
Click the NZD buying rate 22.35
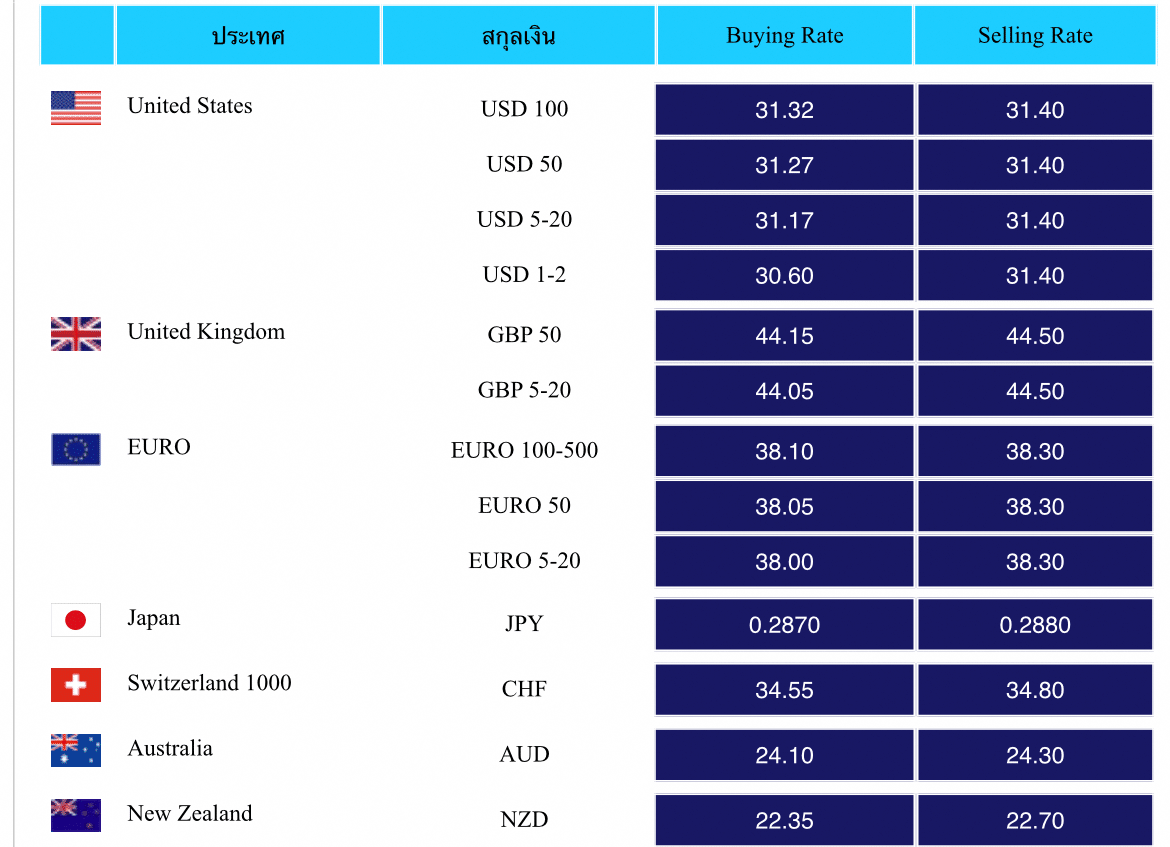(x=784, y=820)
